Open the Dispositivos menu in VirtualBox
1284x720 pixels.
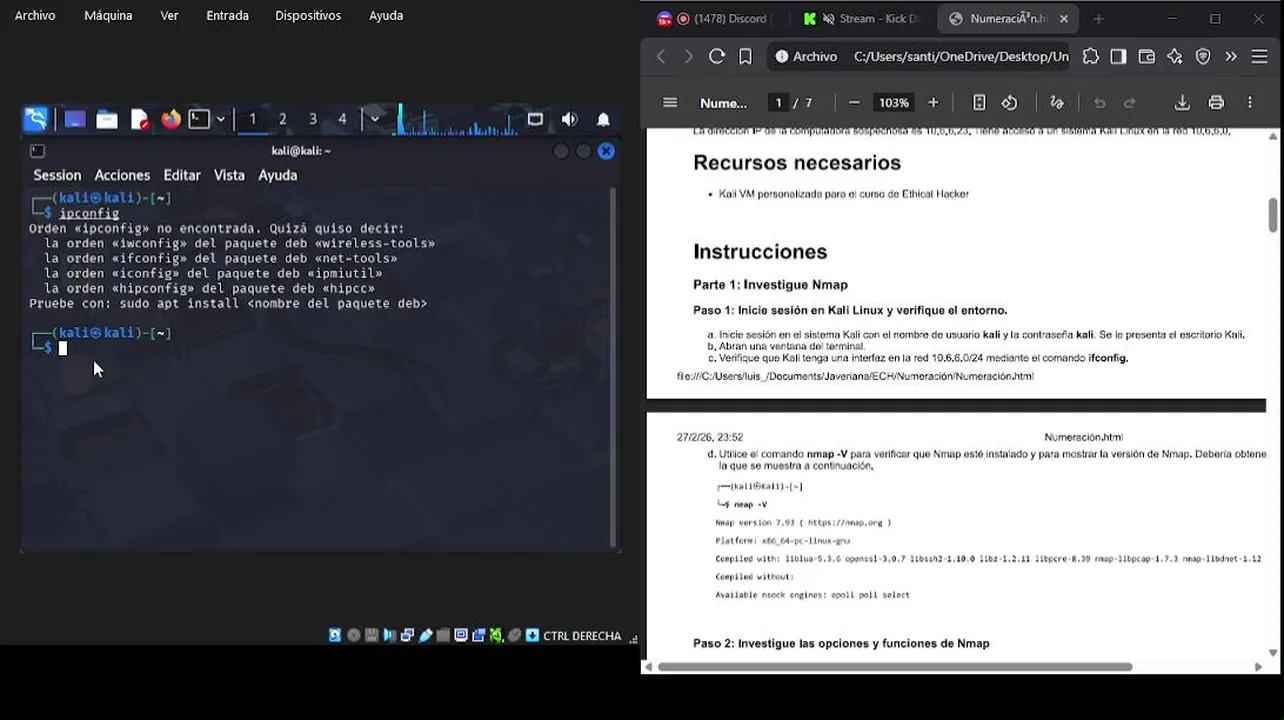[x=308, y=15]
